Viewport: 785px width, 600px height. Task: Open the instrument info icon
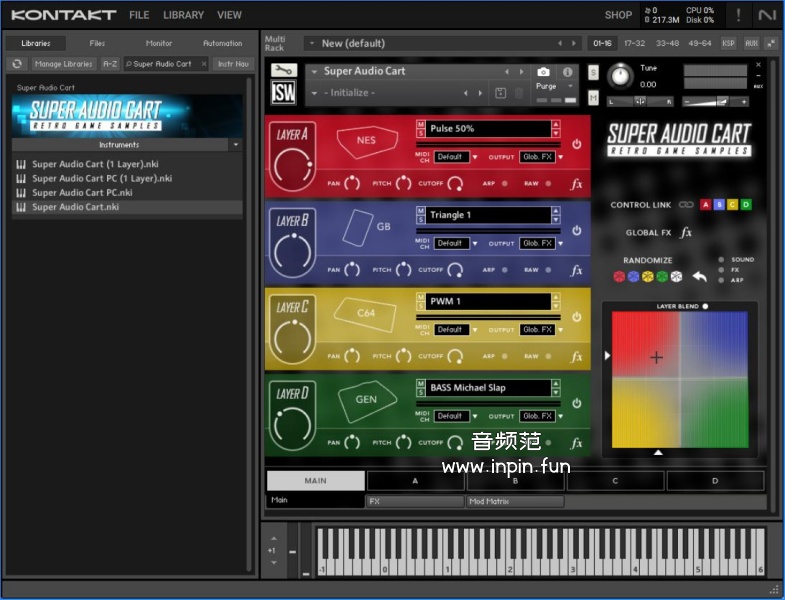568,72
